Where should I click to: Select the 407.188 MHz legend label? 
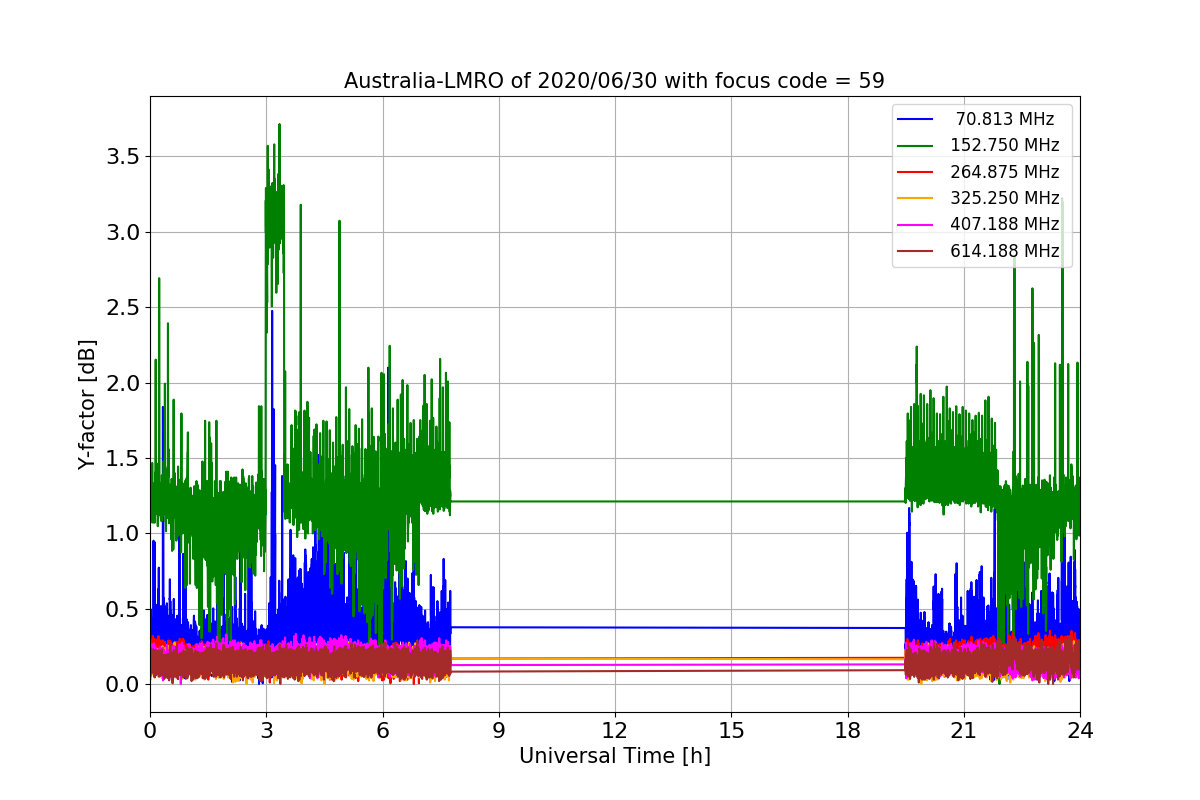click(x=1005, y=225)
